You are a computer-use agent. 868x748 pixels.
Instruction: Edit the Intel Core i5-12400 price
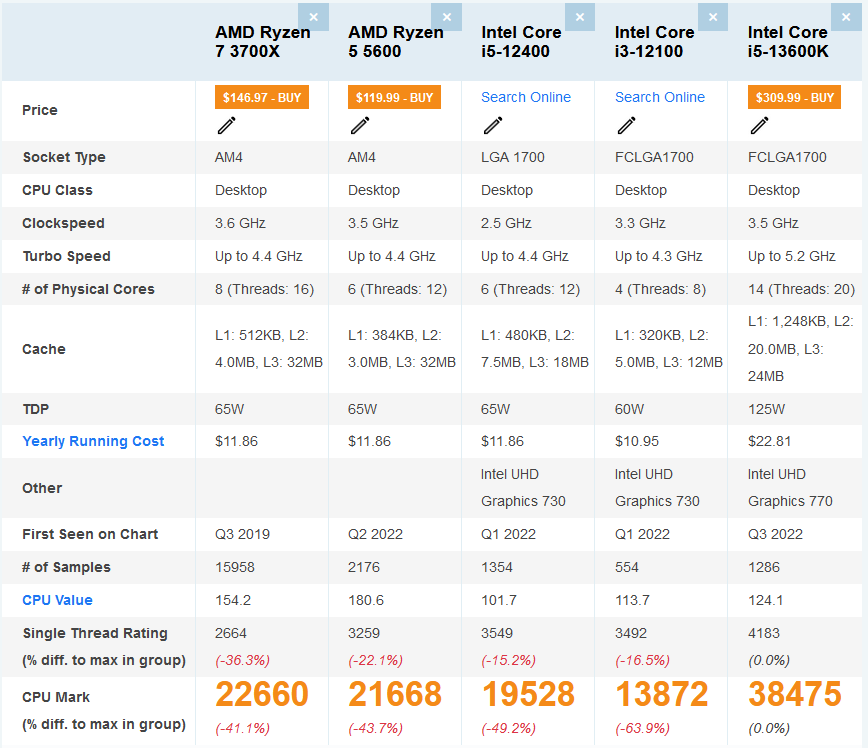(x=493, y=125)
